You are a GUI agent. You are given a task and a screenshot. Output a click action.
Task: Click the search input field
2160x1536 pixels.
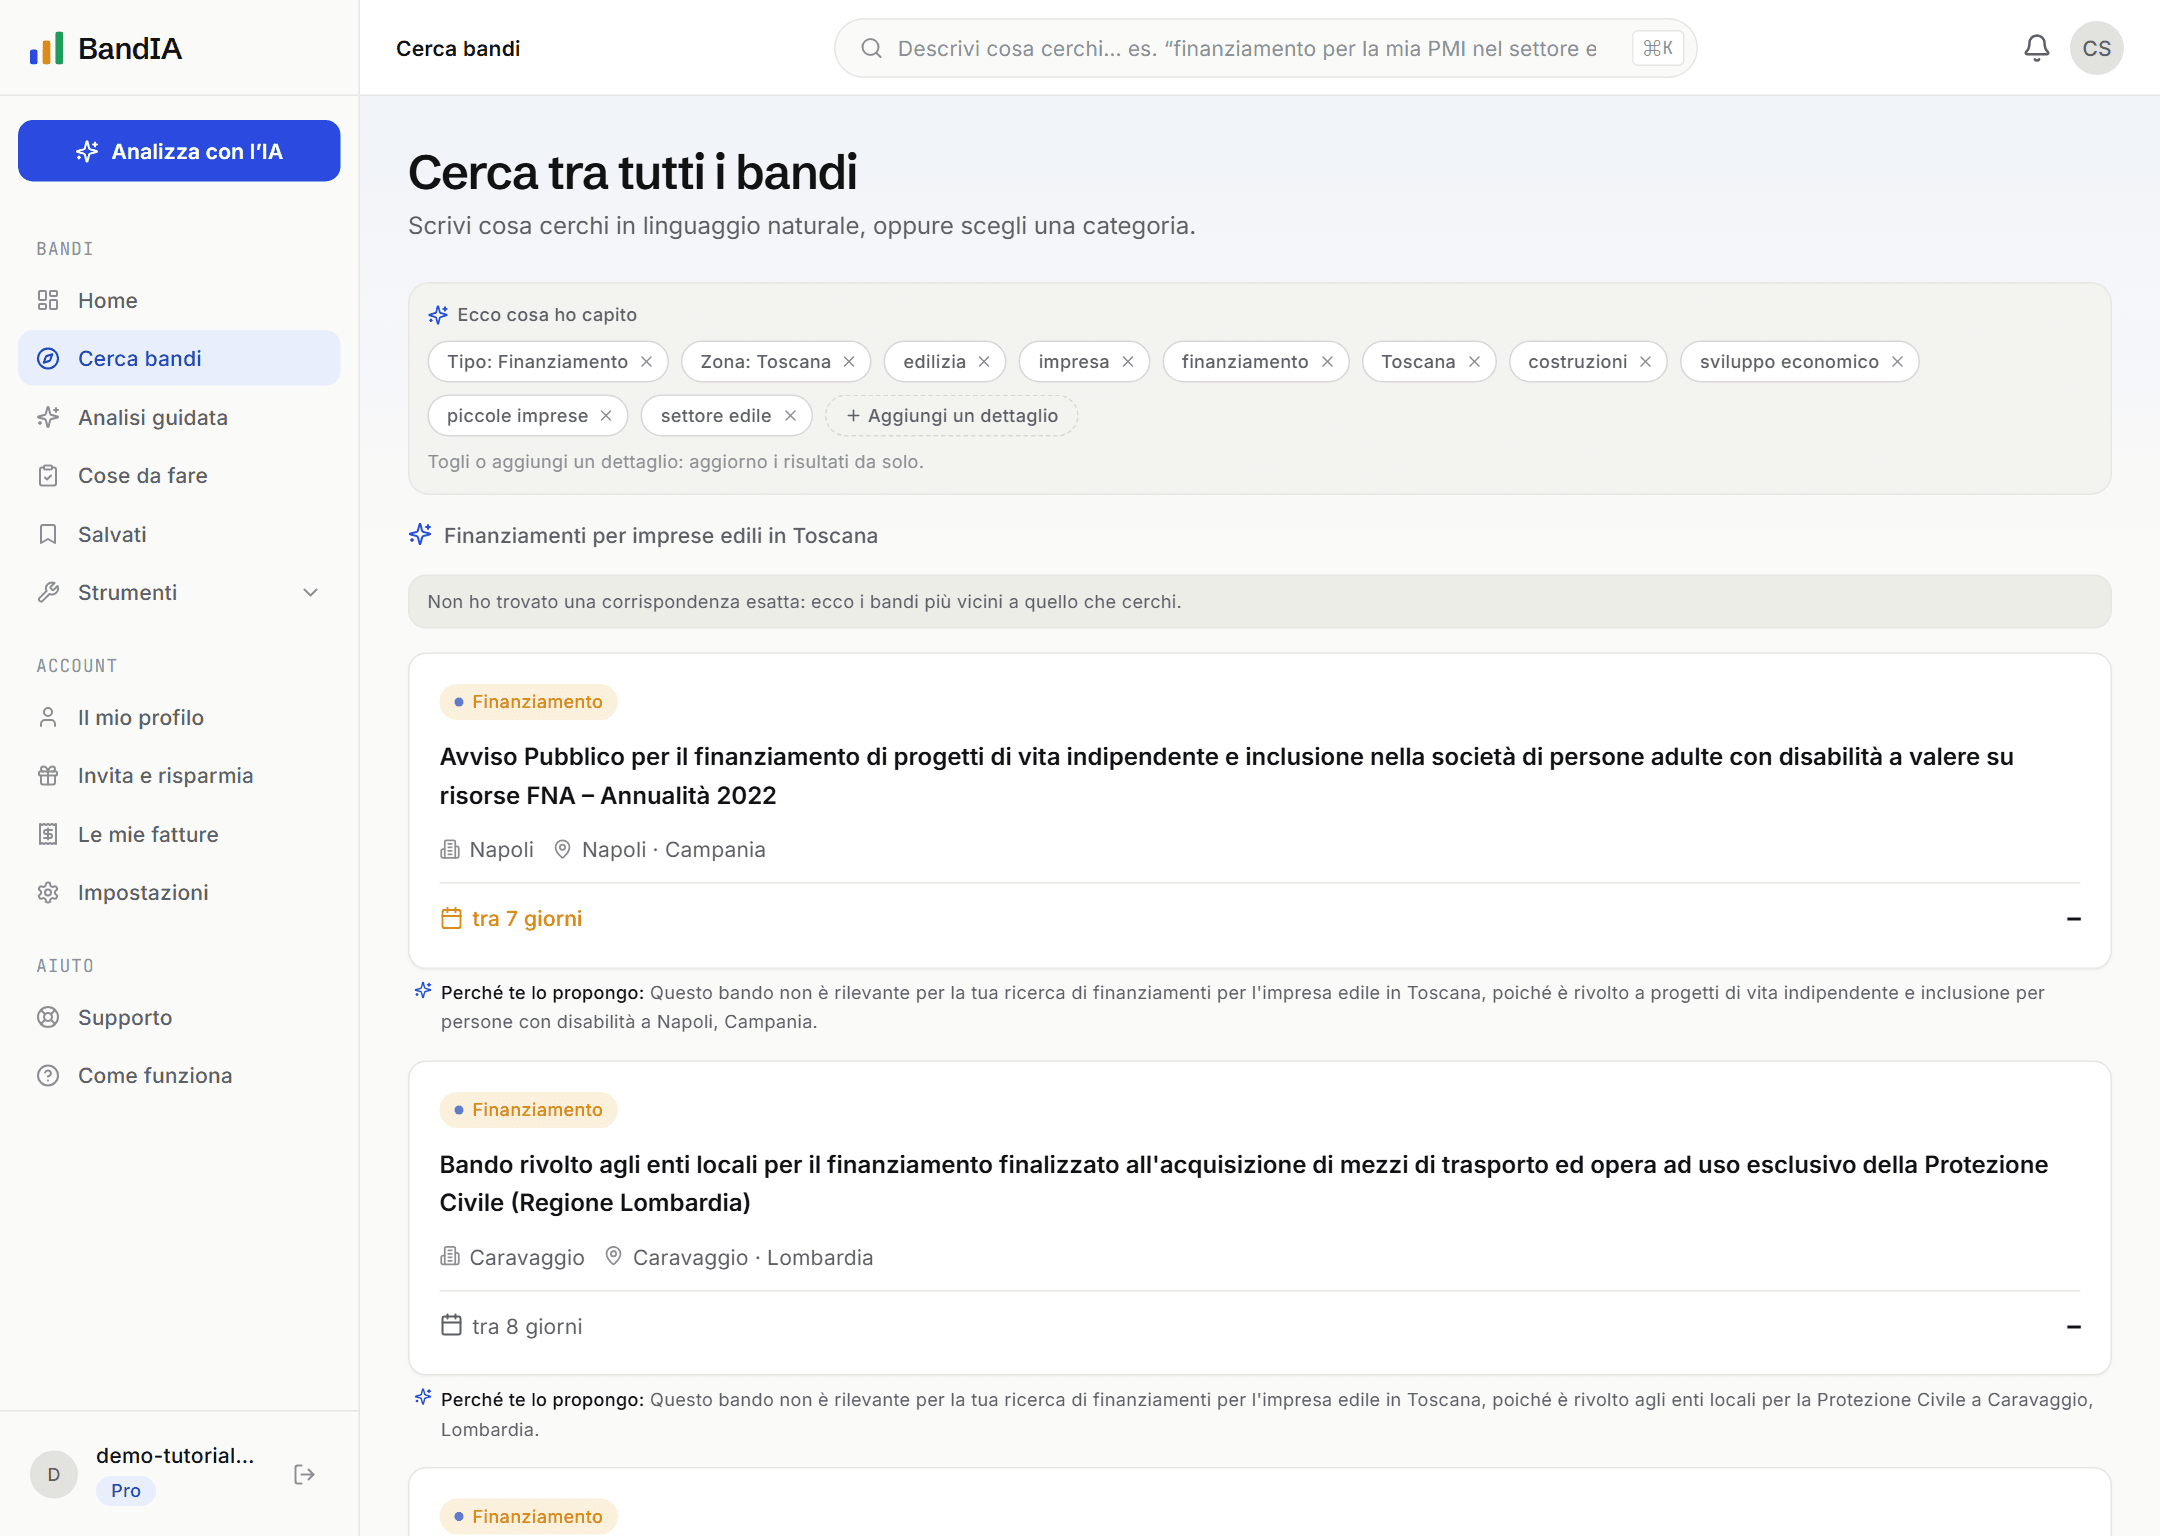[x=1246, y=48]
